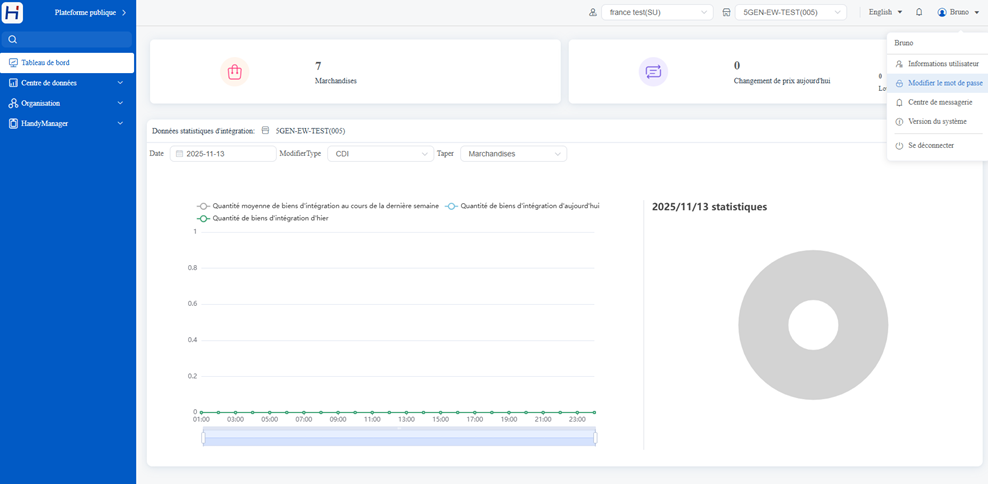Click the HandyManager device icon
This screenshot has width=988, height=484.
point(13,124)
